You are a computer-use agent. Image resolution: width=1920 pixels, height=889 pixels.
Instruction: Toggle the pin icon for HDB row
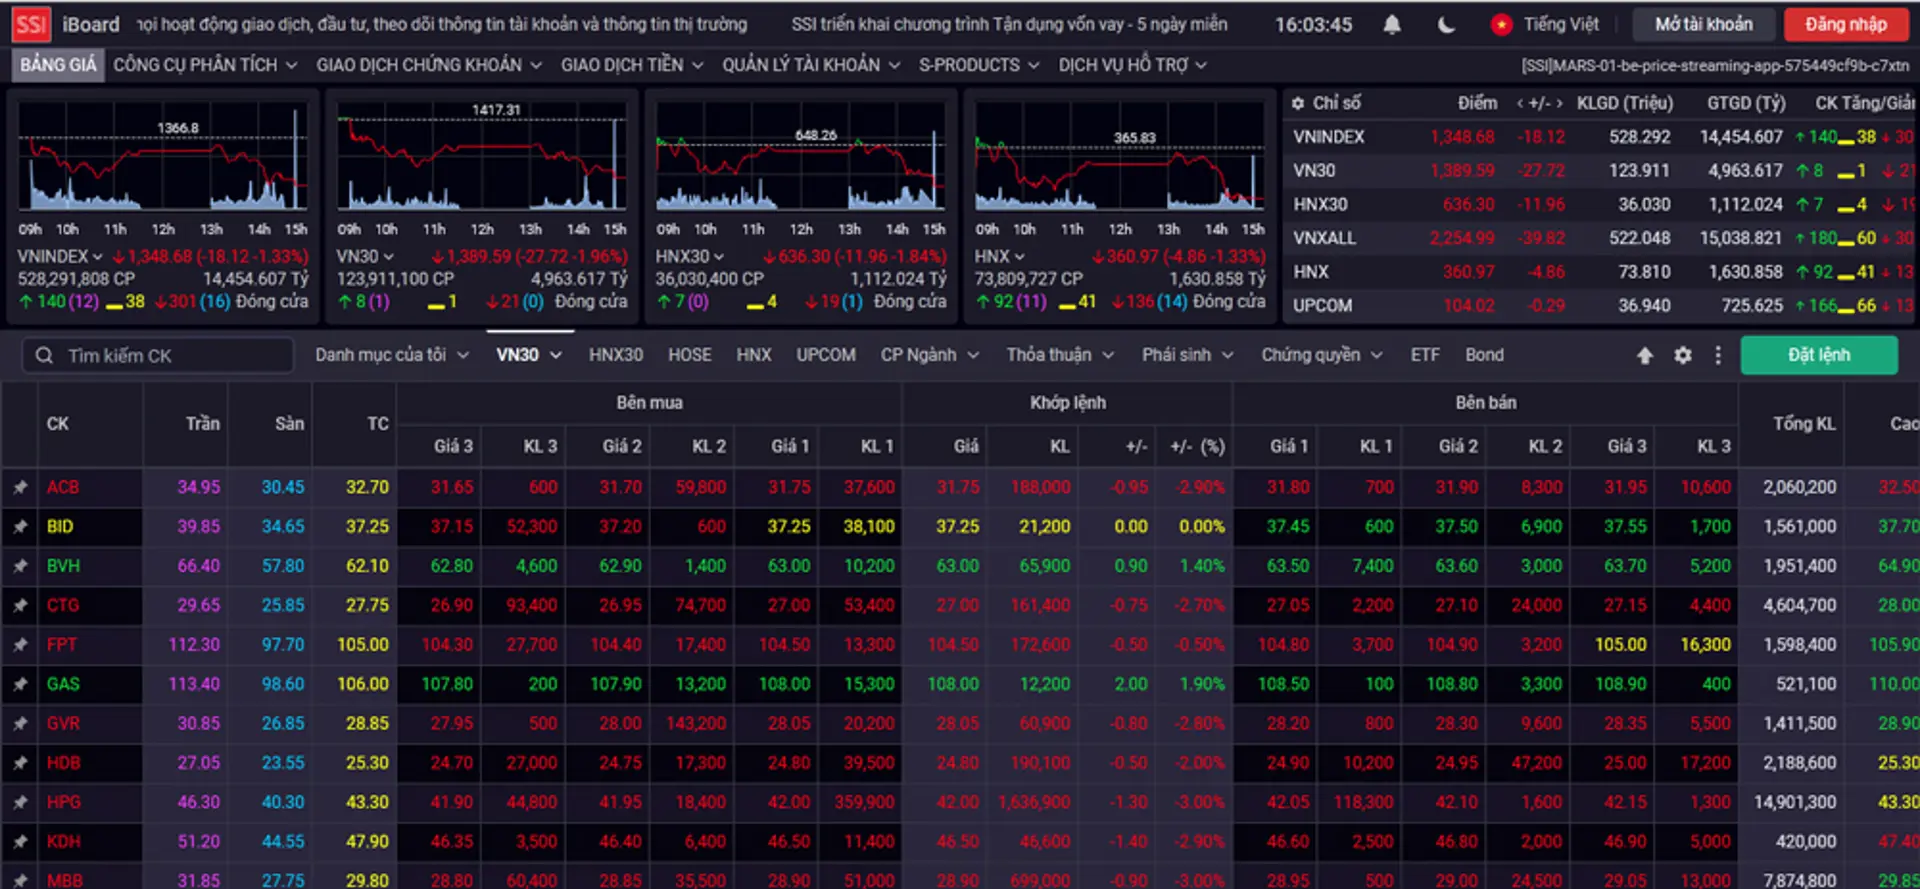click(20, 763)
